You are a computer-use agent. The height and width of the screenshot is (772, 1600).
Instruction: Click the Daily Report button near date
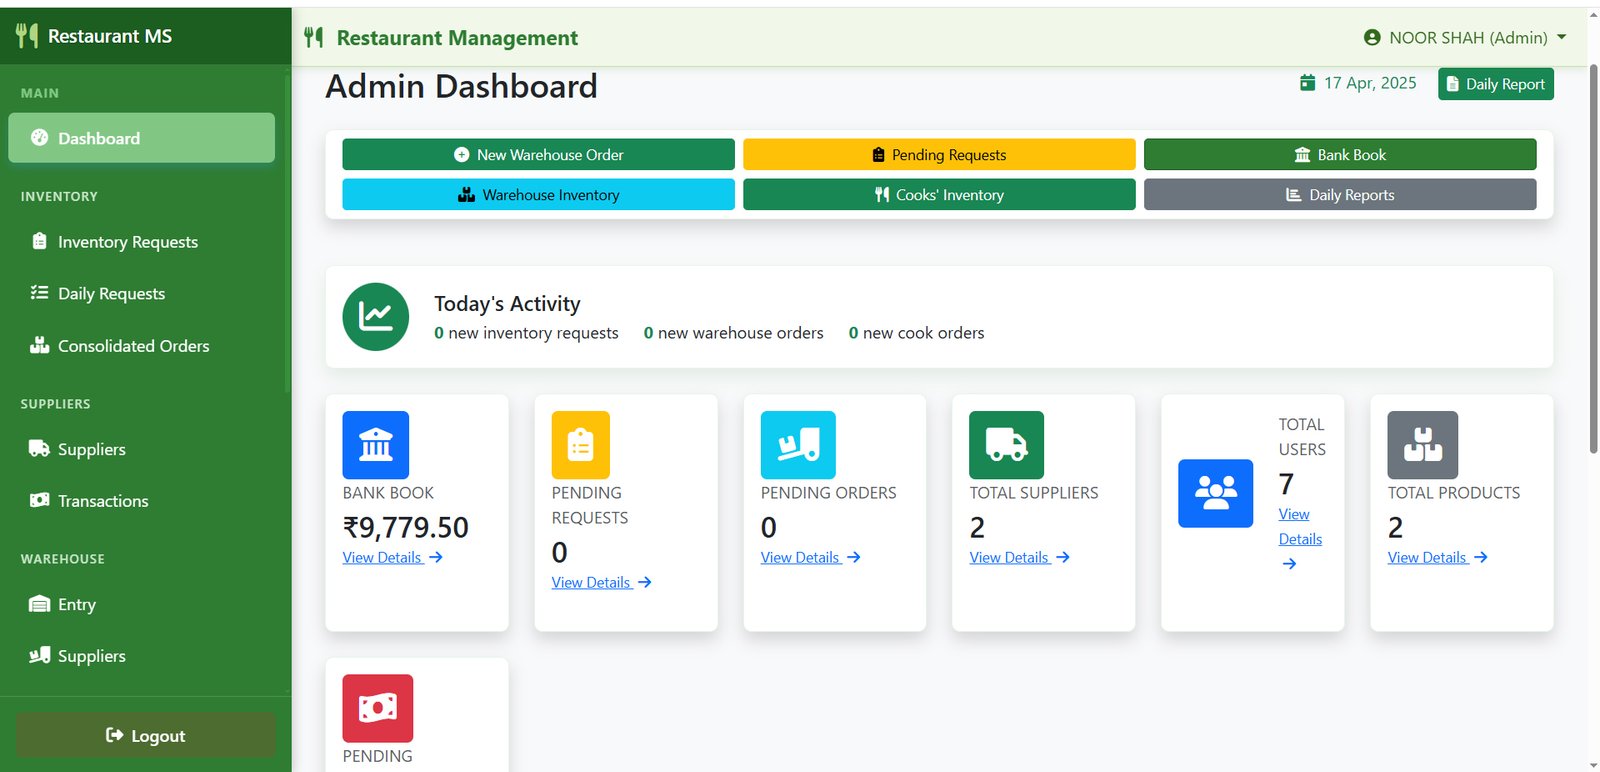click(1496, 84)
